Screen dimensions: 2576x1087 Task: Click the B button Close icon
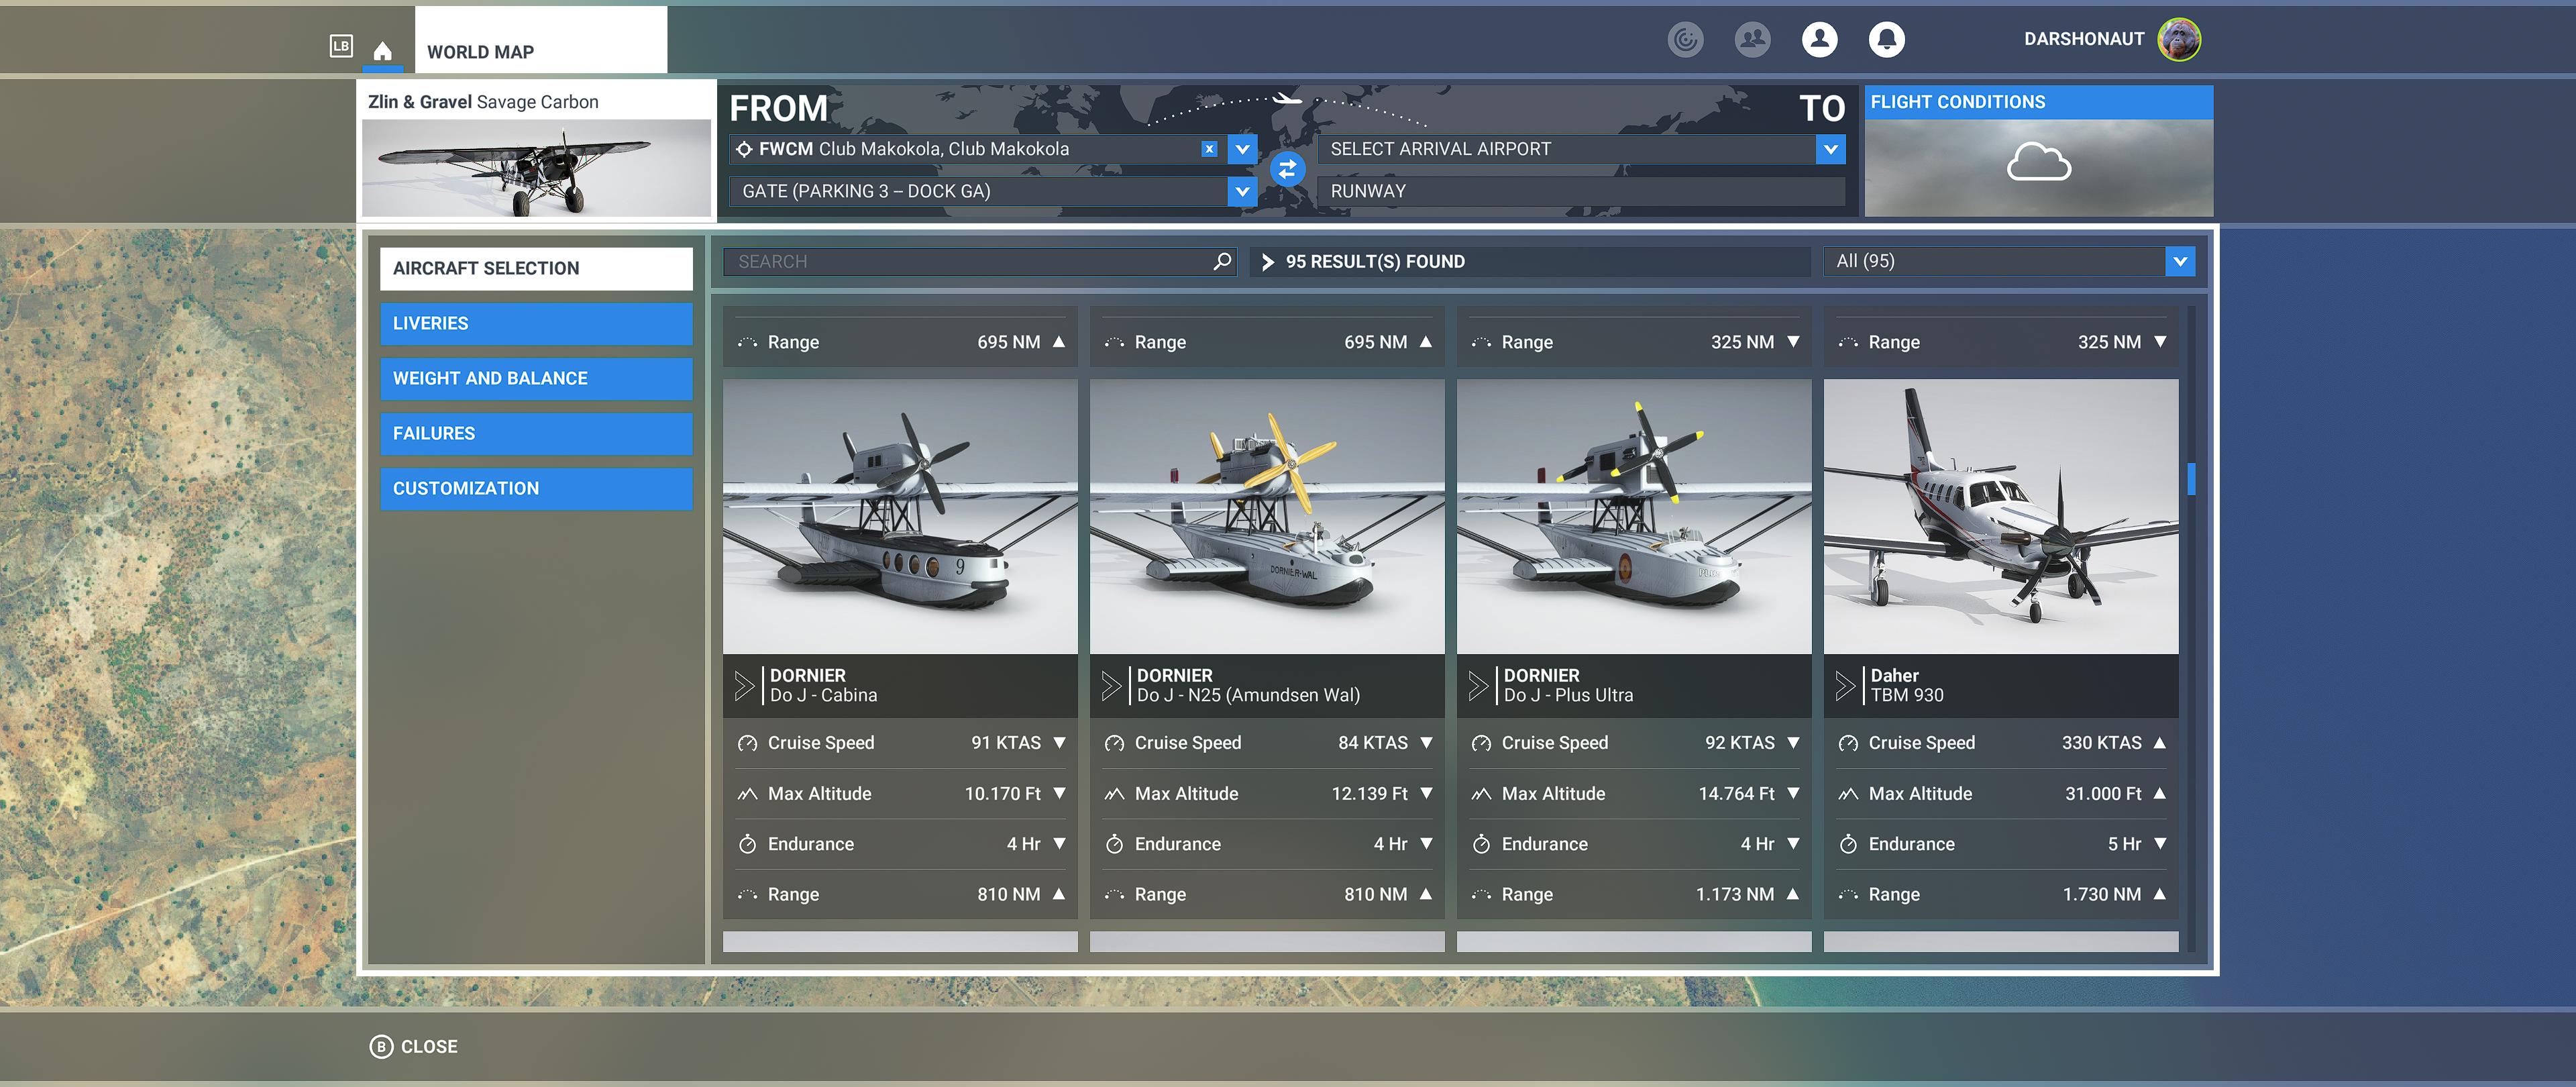click(x=381, y=1046)
